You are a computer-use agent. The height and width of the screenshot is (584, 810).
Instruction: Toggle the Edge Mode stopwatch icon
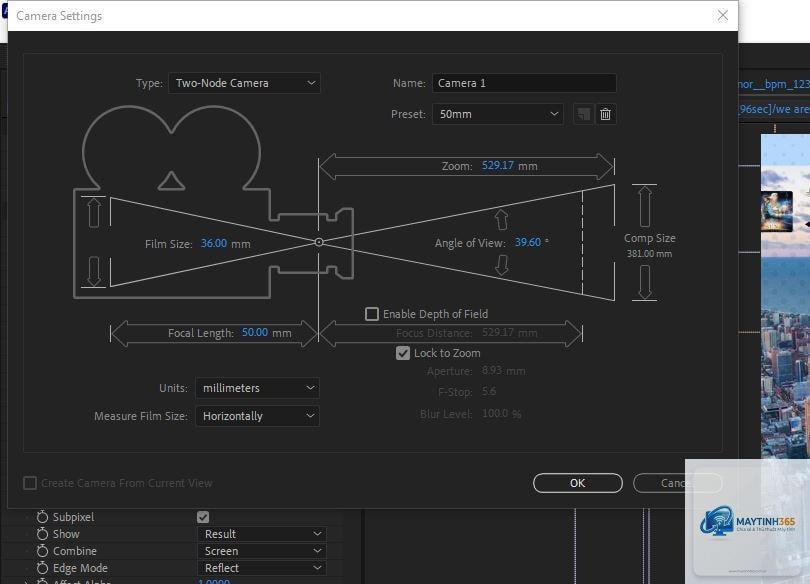click(42, 568)
